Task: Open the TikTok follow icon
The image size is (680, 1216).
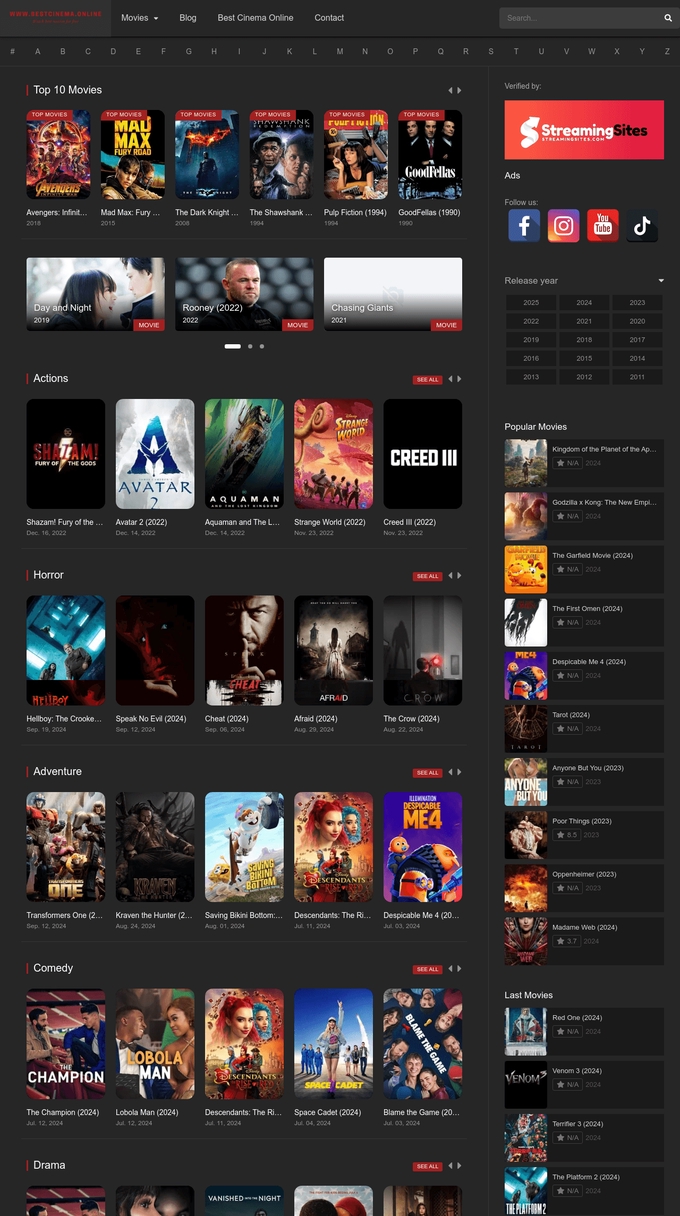Action: 642,226
